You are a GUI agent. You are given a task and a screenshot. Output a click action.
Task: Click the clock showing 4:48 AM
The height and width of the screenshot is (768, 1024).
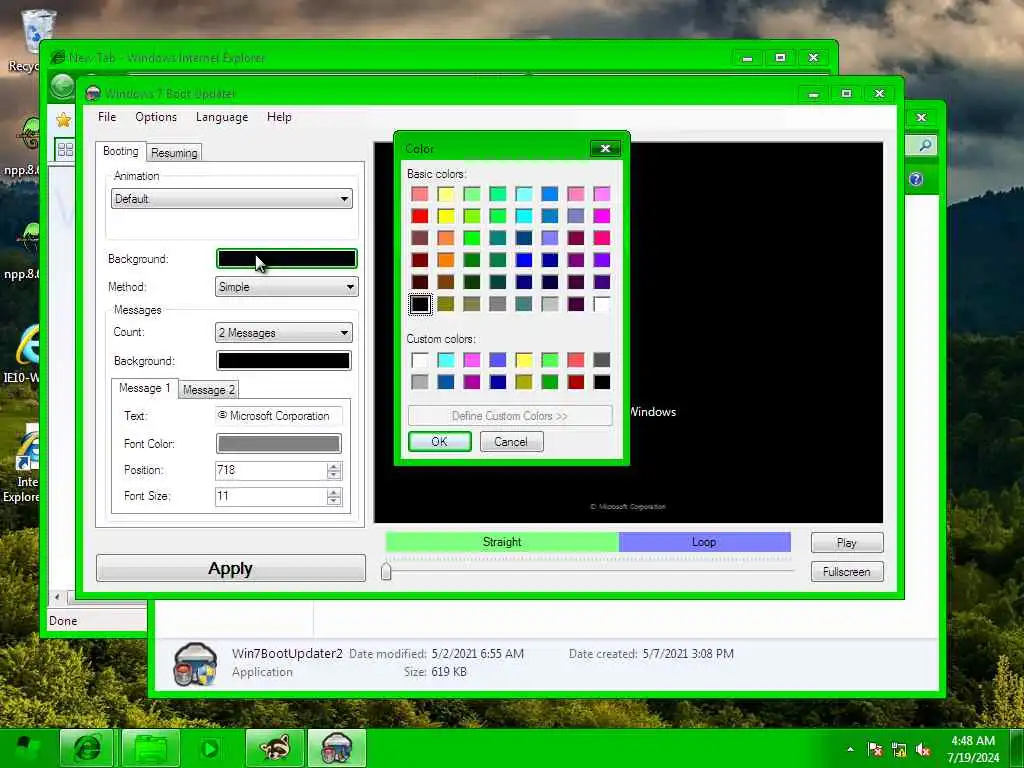coord(972,741)
